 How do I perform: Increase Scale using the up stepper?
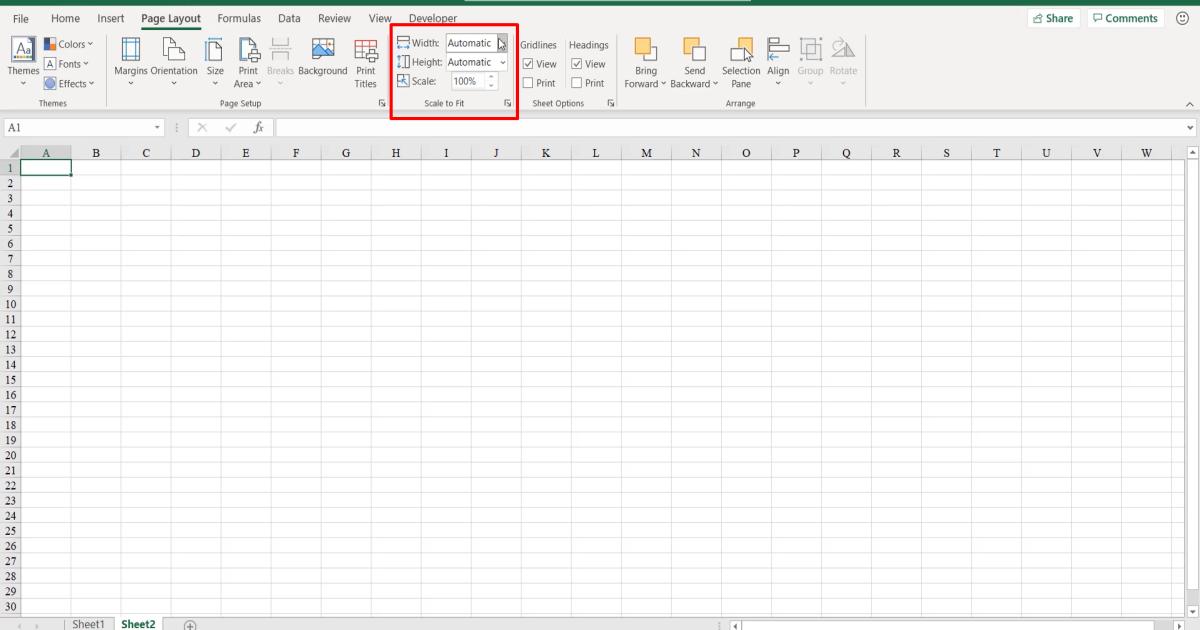click(x=489, y=77)
